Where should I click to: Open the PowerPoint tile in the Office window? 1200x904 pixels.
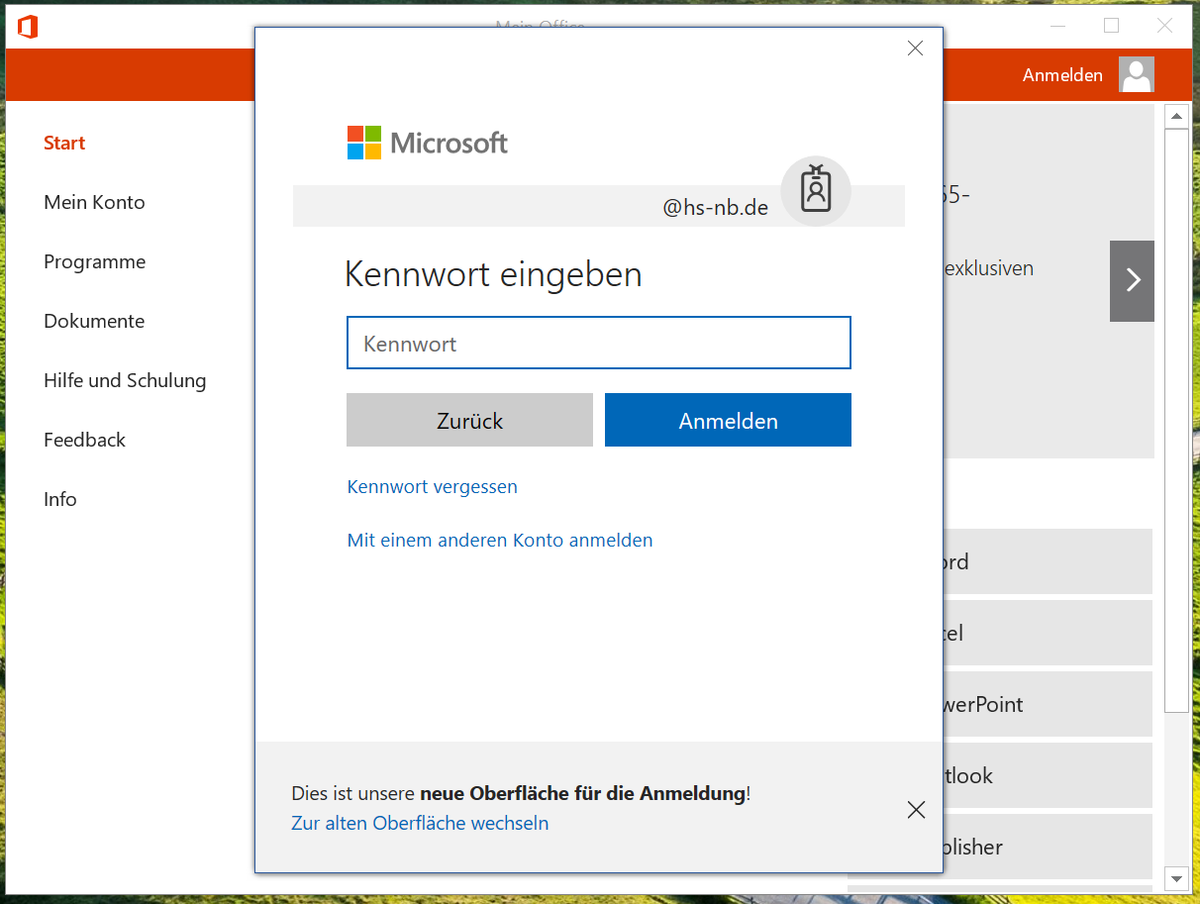(x=1047, y=704)
